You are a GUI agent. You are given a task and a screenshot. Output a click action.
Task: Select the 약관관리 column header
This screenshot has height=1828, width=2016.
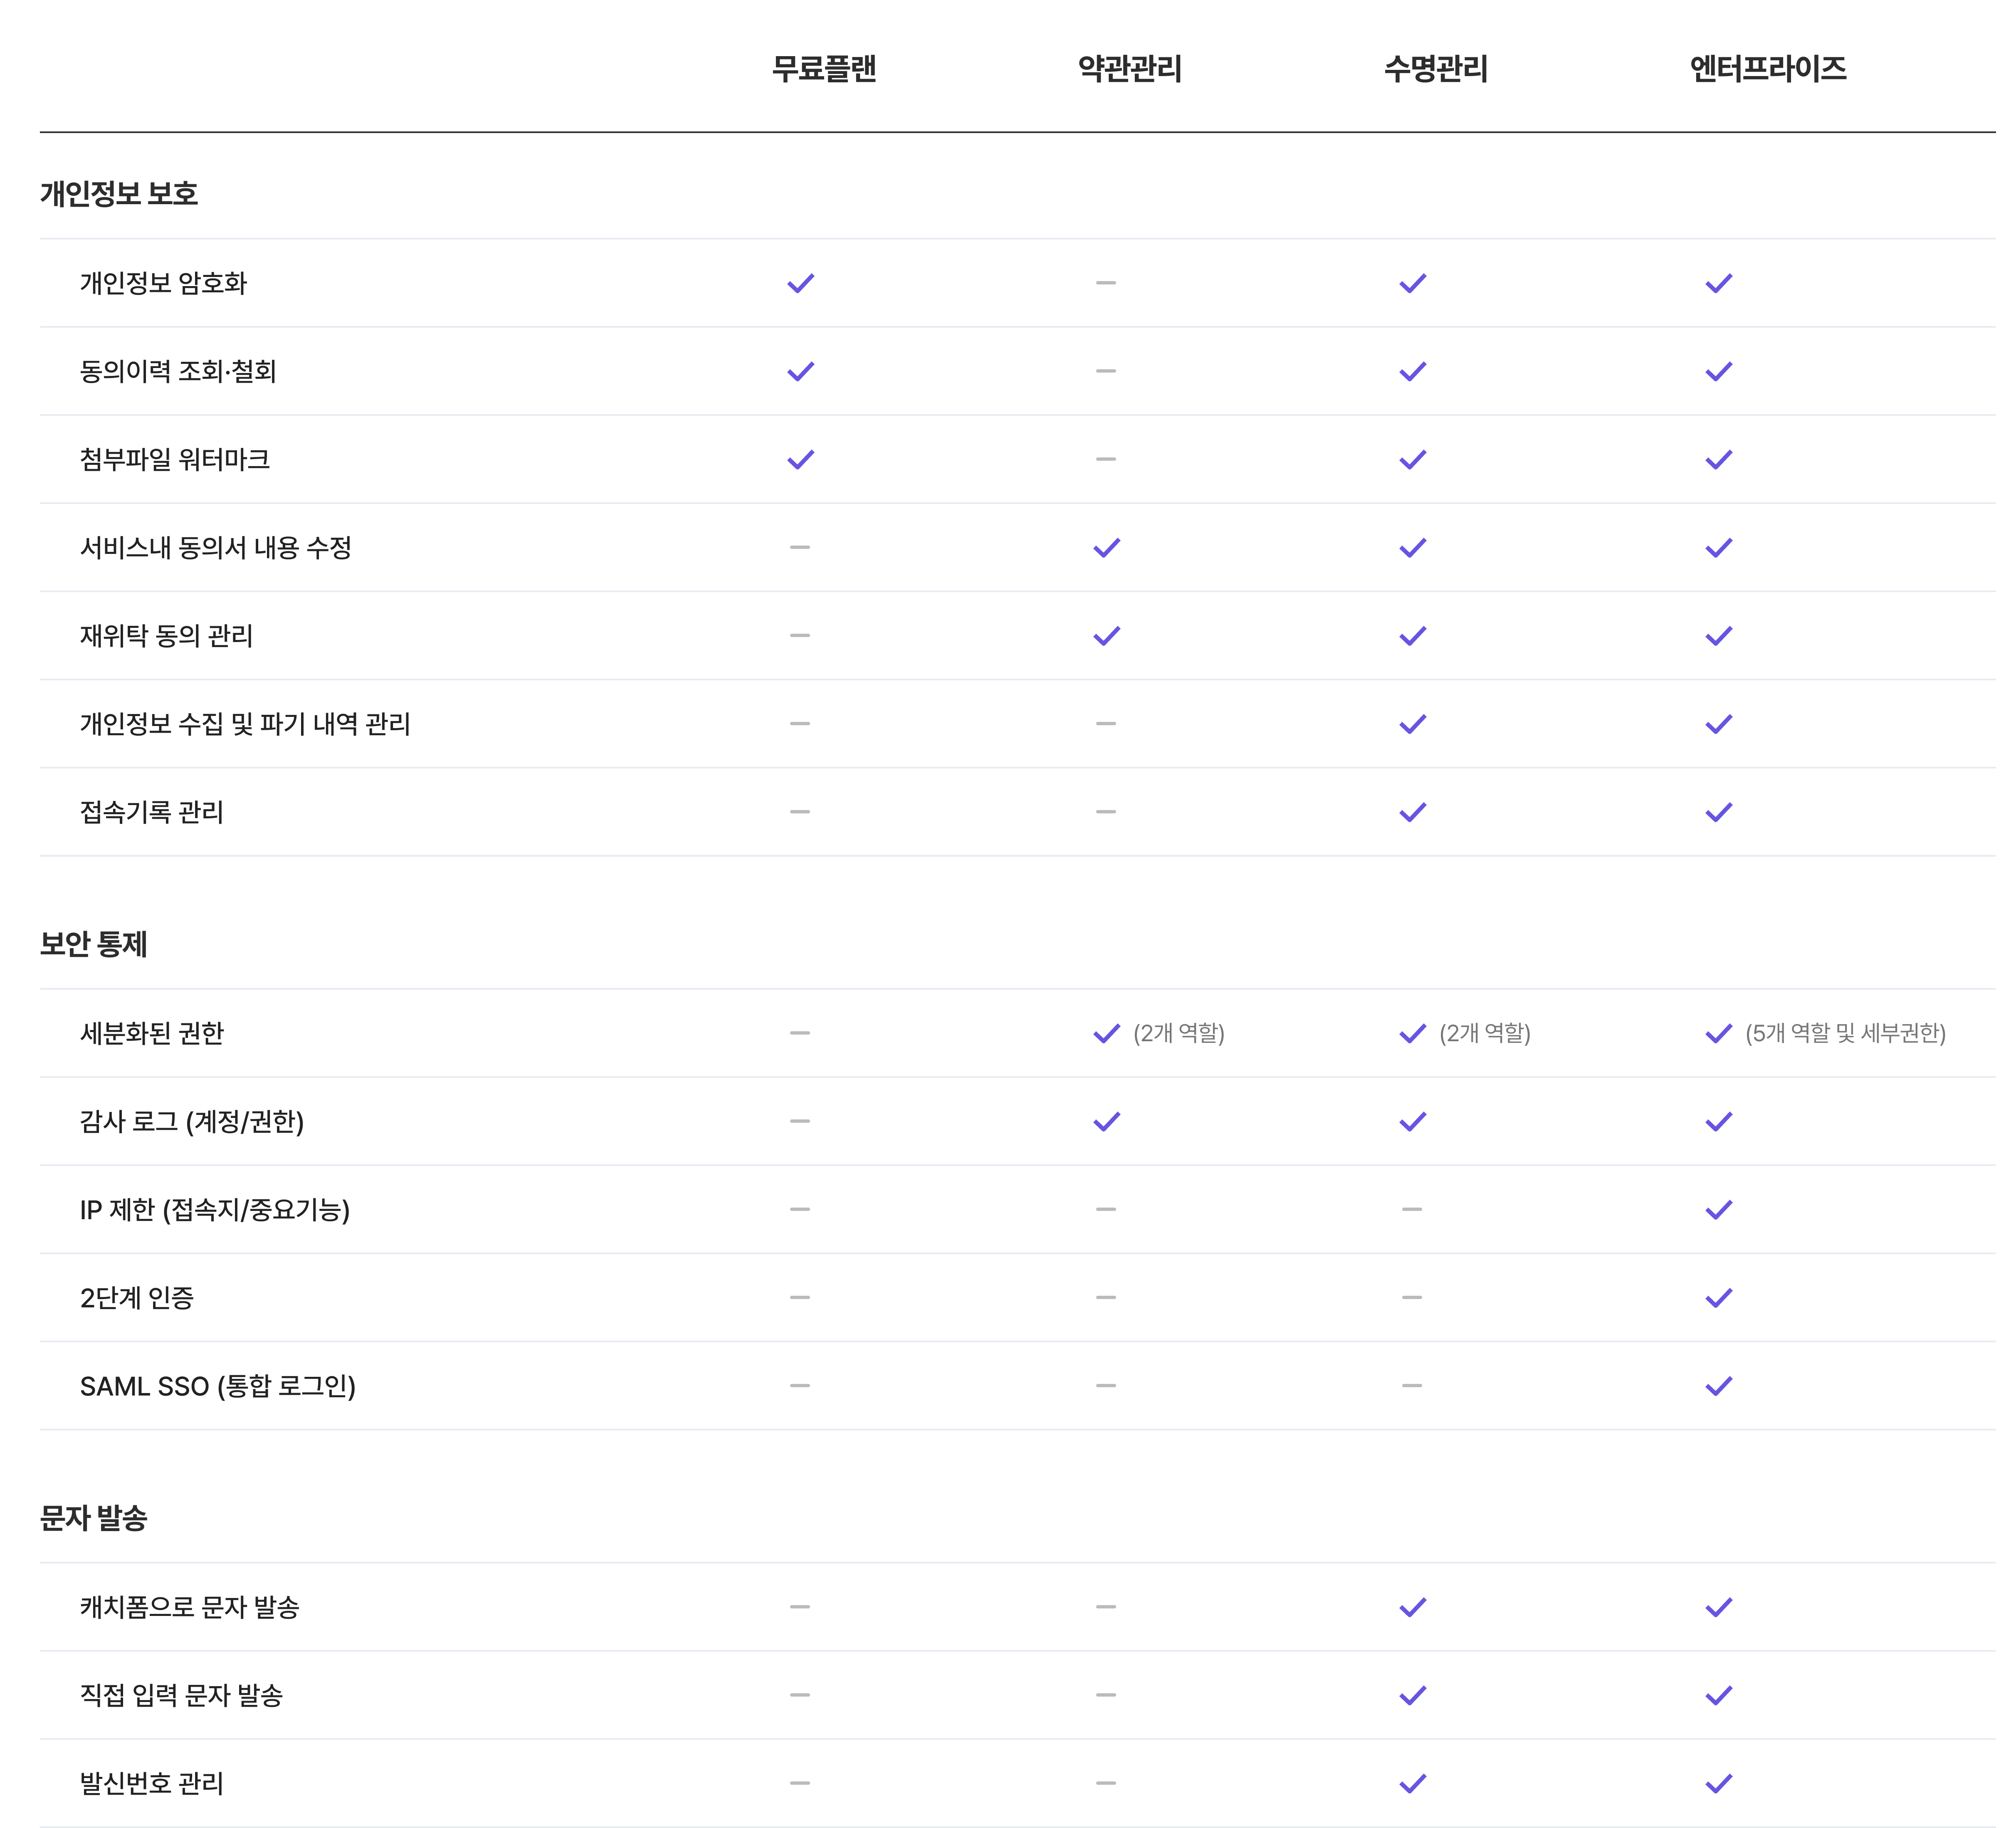(x=1130, y=68)
